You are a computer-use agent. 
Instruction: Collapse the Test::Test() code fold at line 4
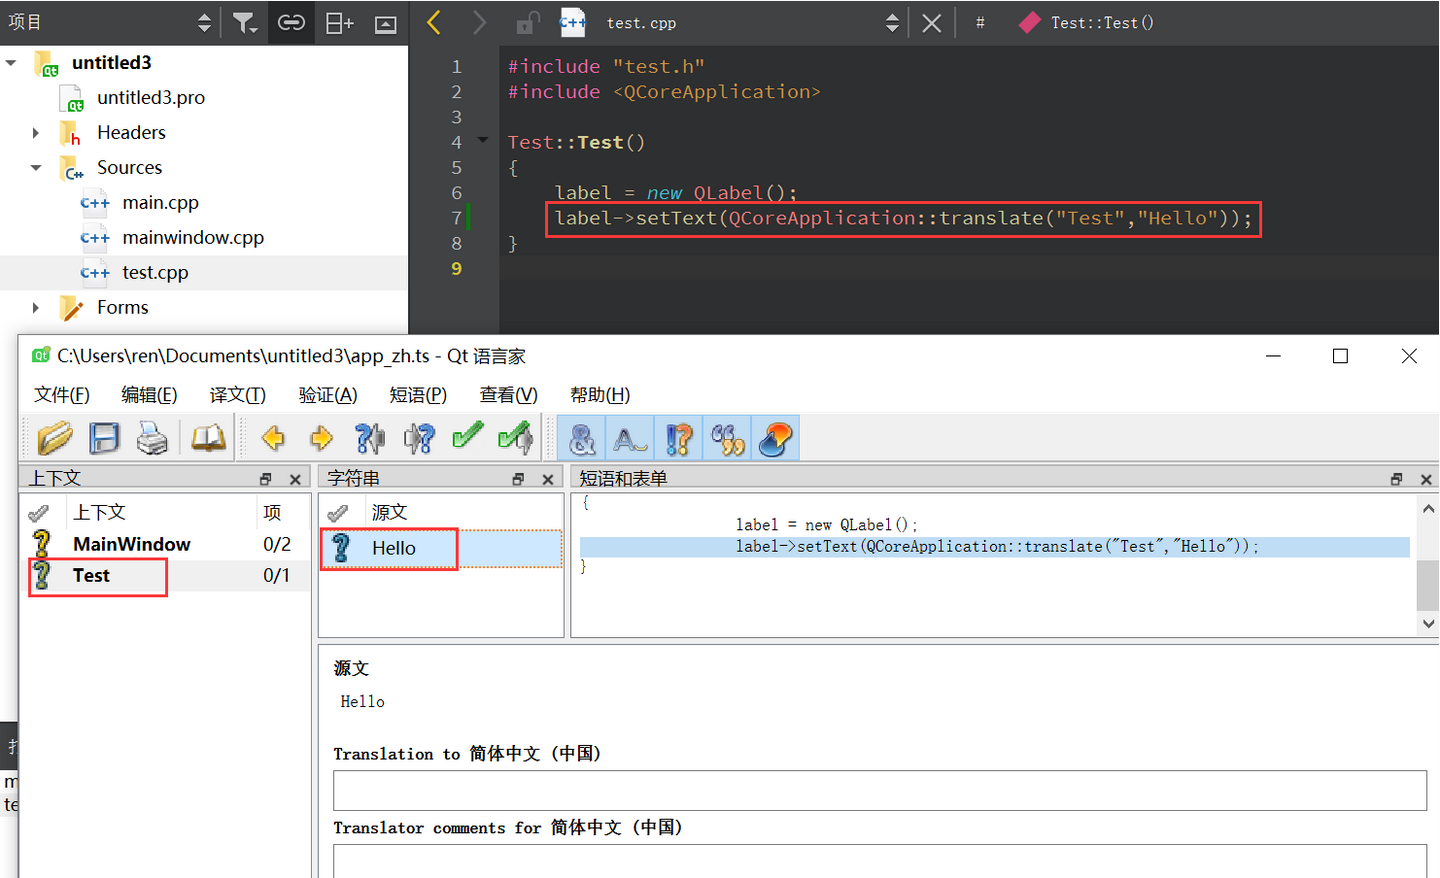click(x=481, y=141)
